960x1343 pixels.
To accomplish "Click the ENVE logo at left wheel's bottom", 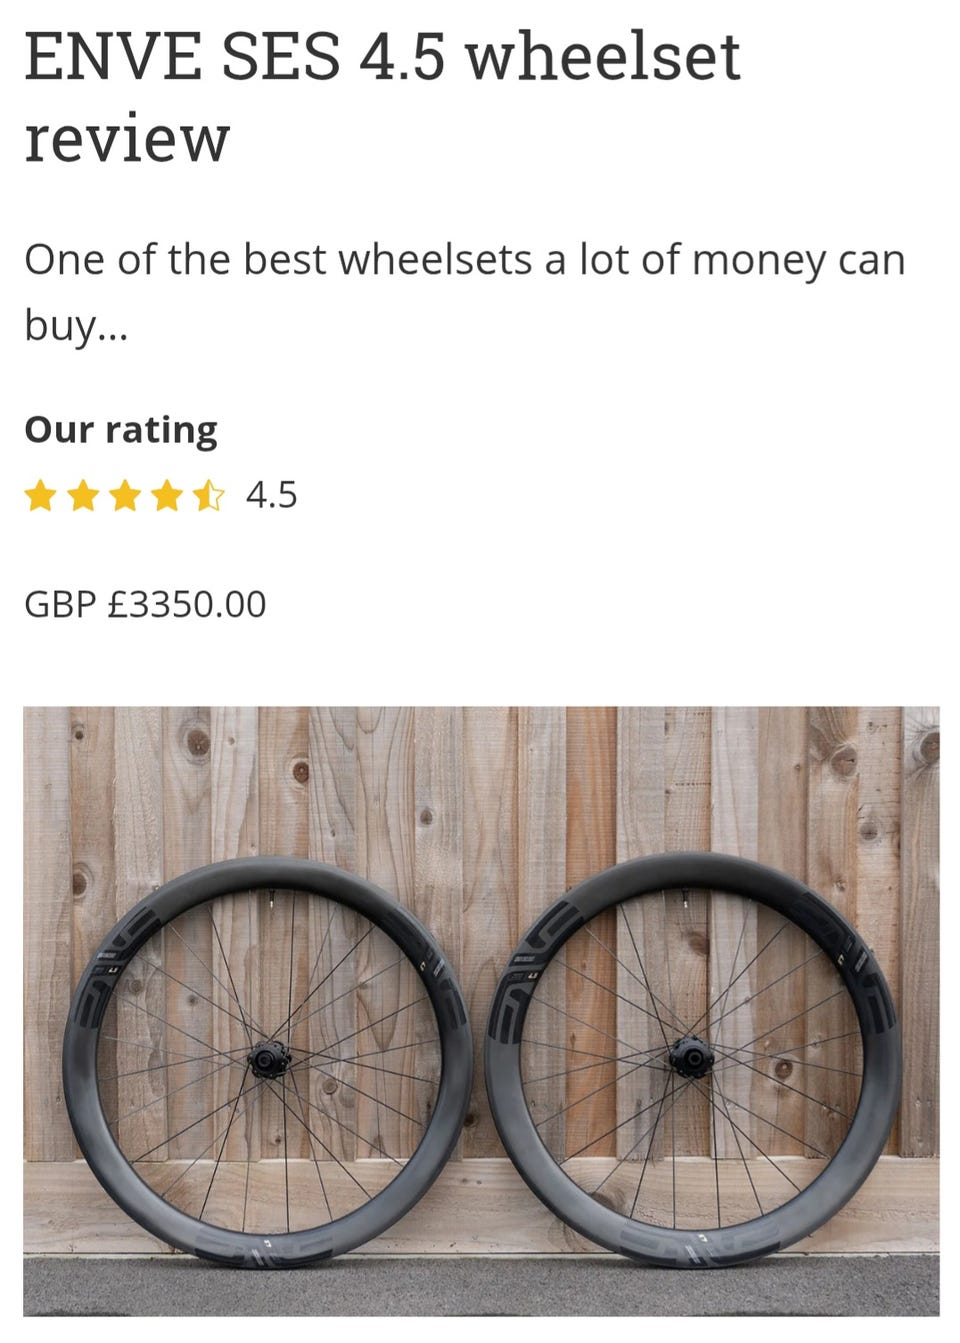I will tap(262, 1247).
